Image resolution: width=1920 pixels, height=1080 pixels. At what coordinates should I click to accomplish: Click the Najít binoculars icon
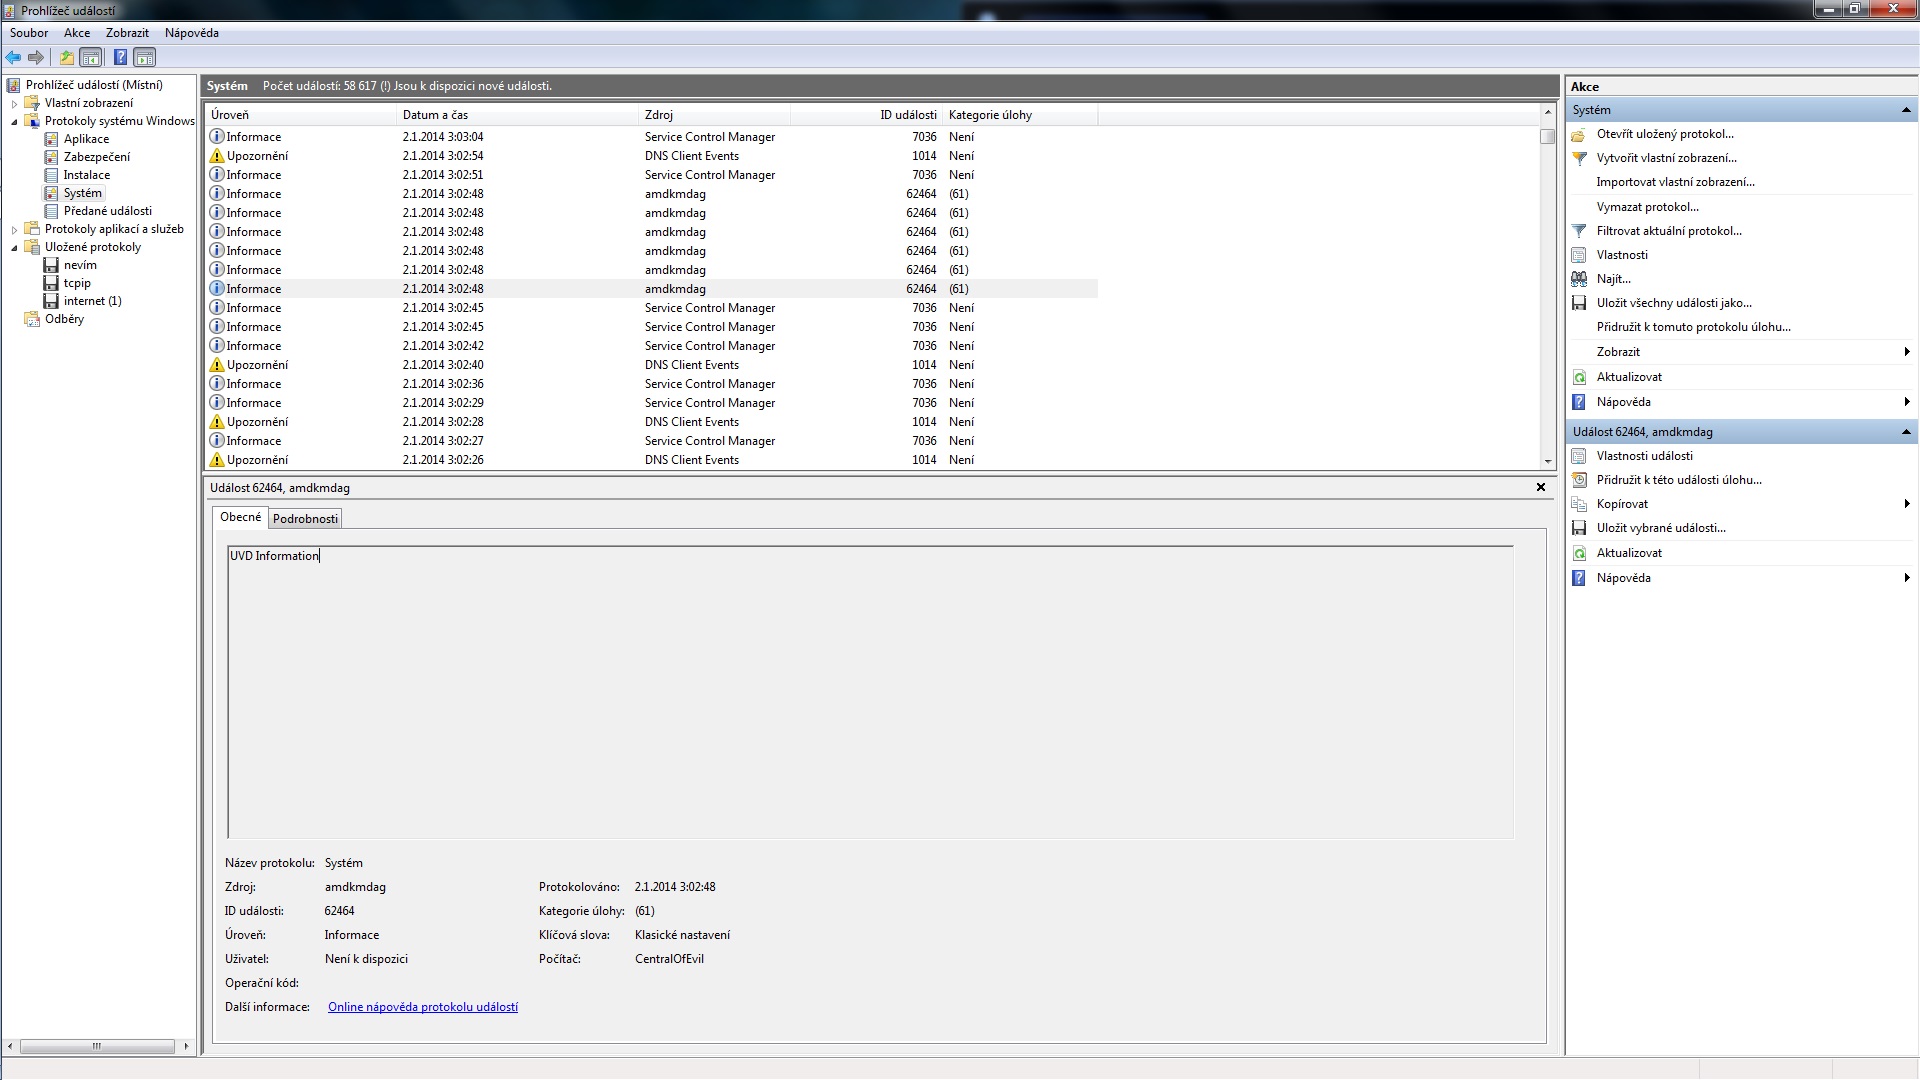1579,279
